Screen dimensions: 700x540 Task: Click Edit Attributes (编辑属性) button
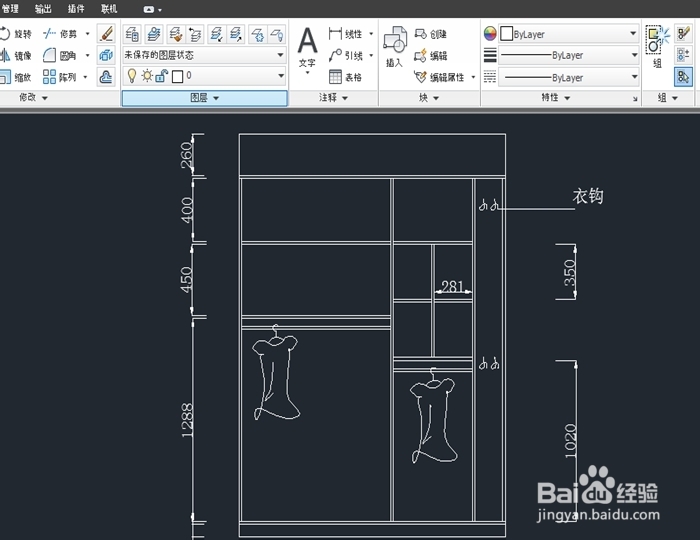439,77
